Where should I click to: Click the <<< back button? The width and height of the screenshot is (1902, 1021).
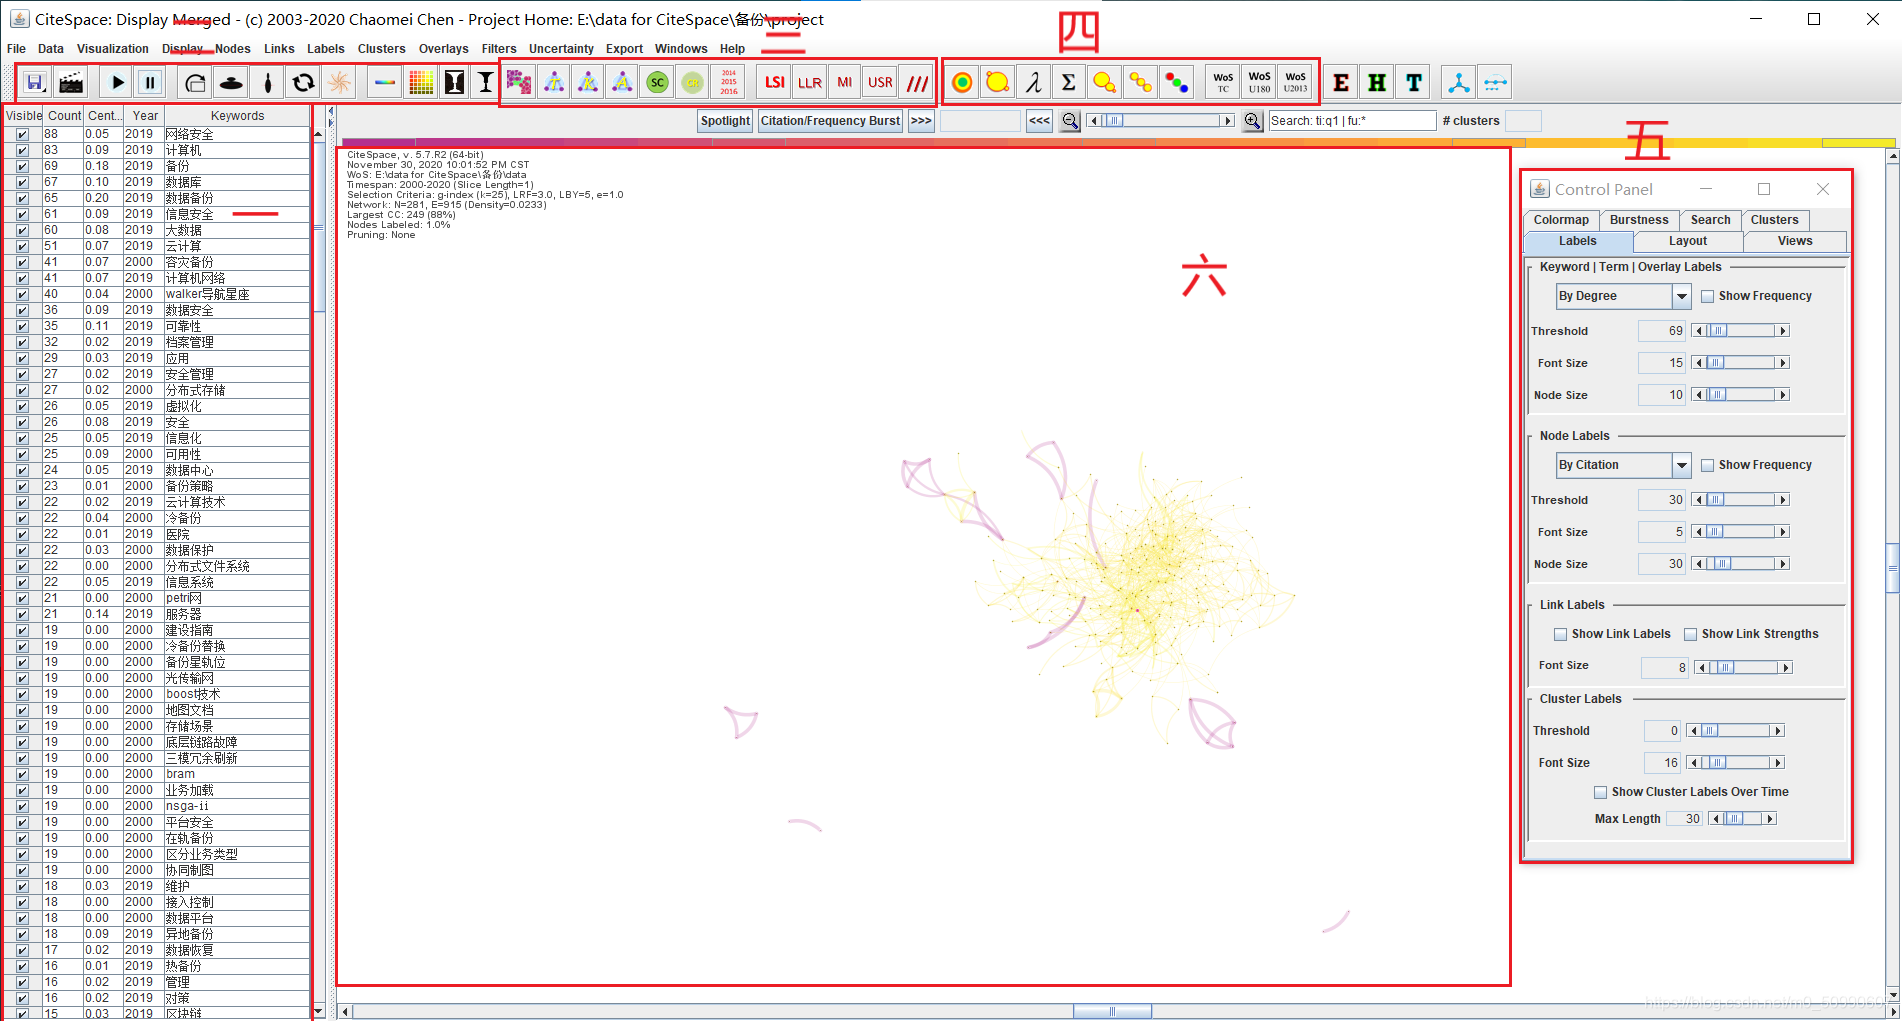(1039, 121)
